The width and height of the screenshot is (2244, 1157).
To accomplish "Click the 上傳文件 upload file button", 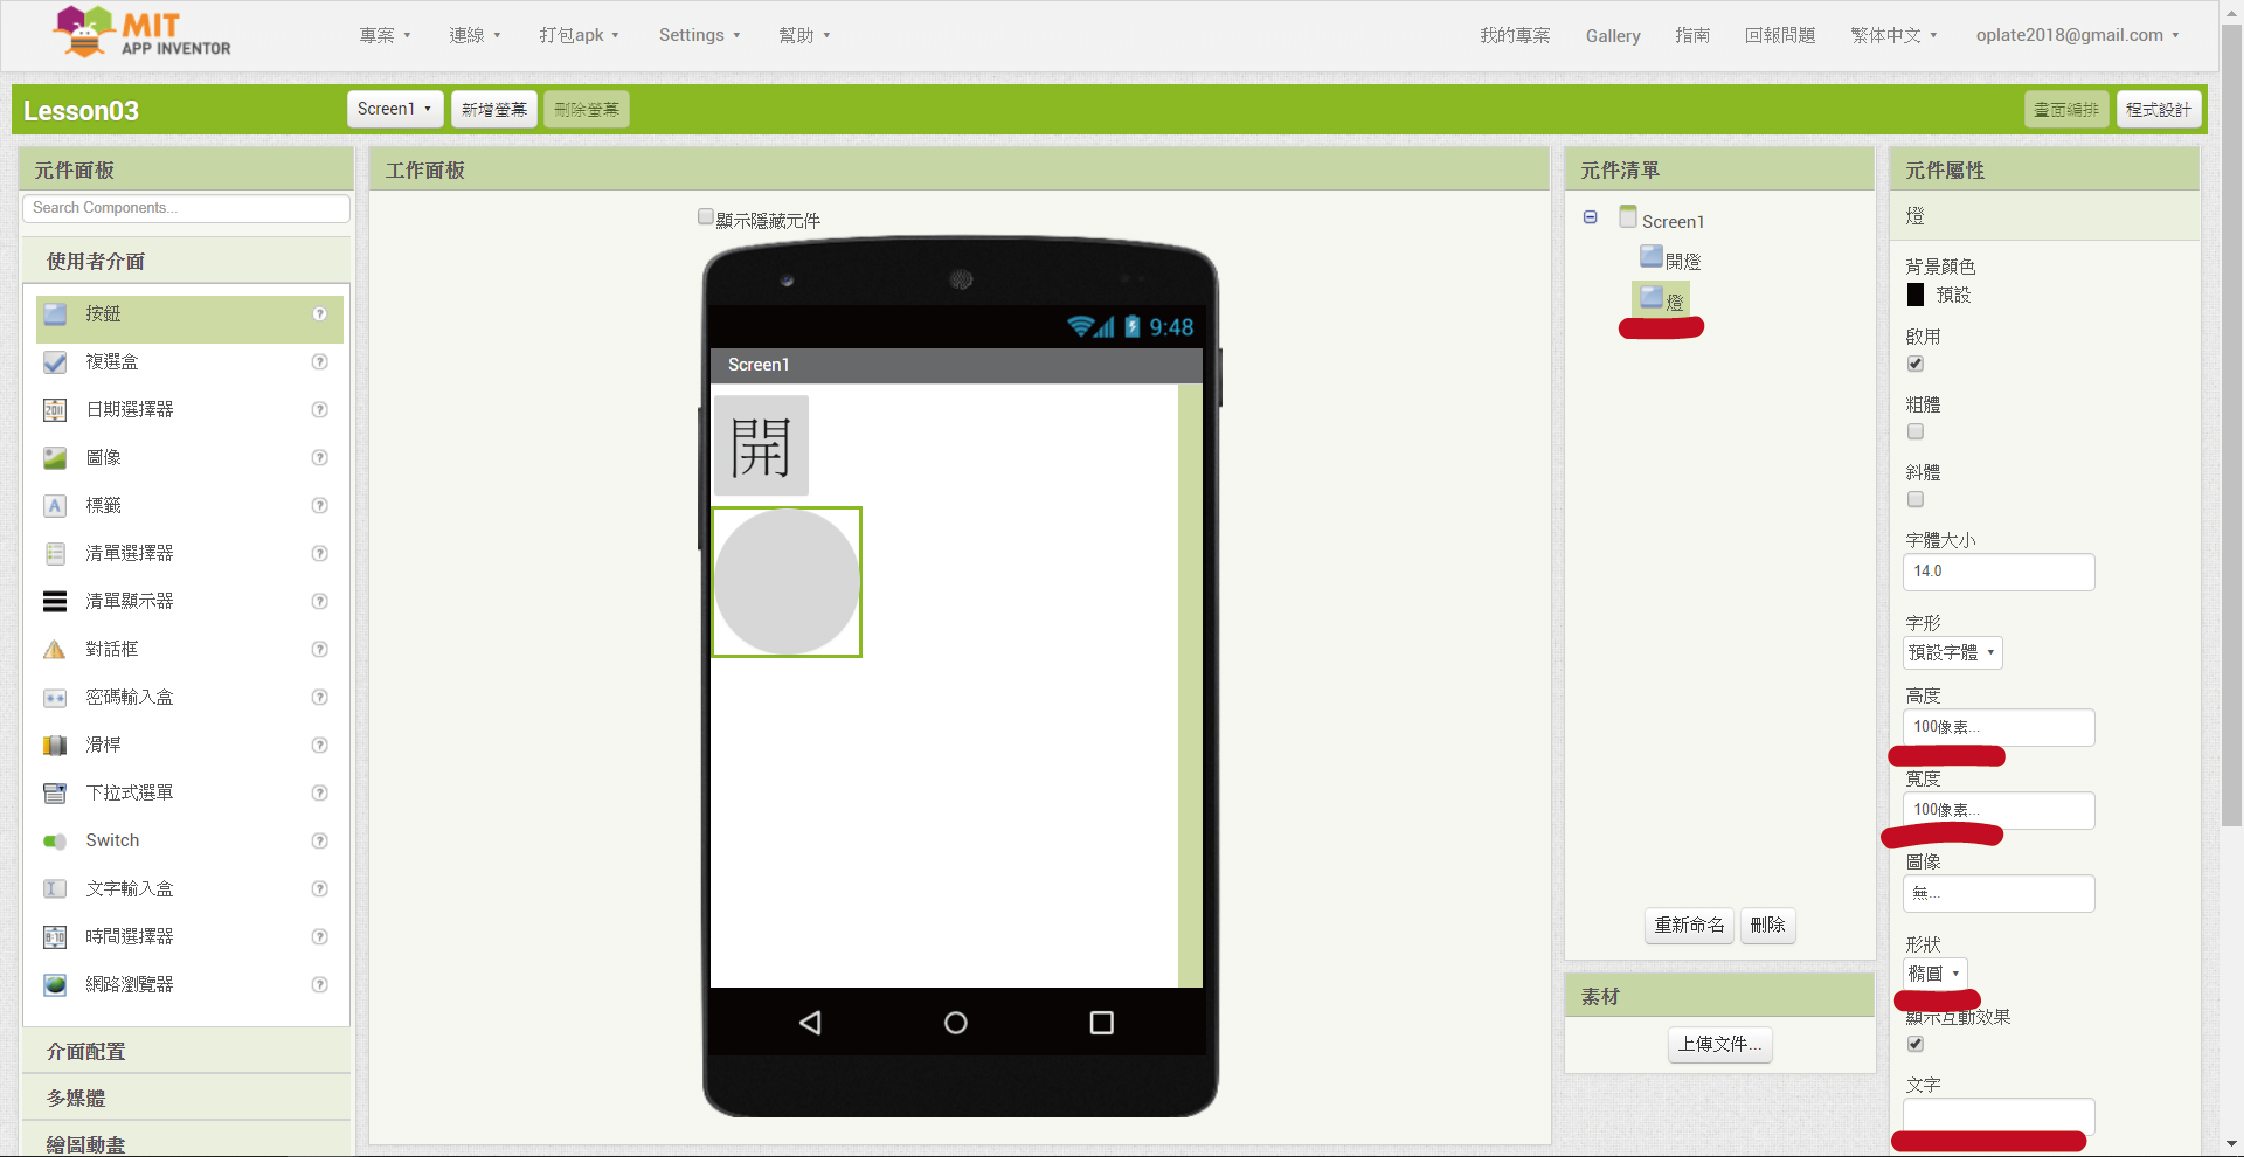I will (1719, 1044).
